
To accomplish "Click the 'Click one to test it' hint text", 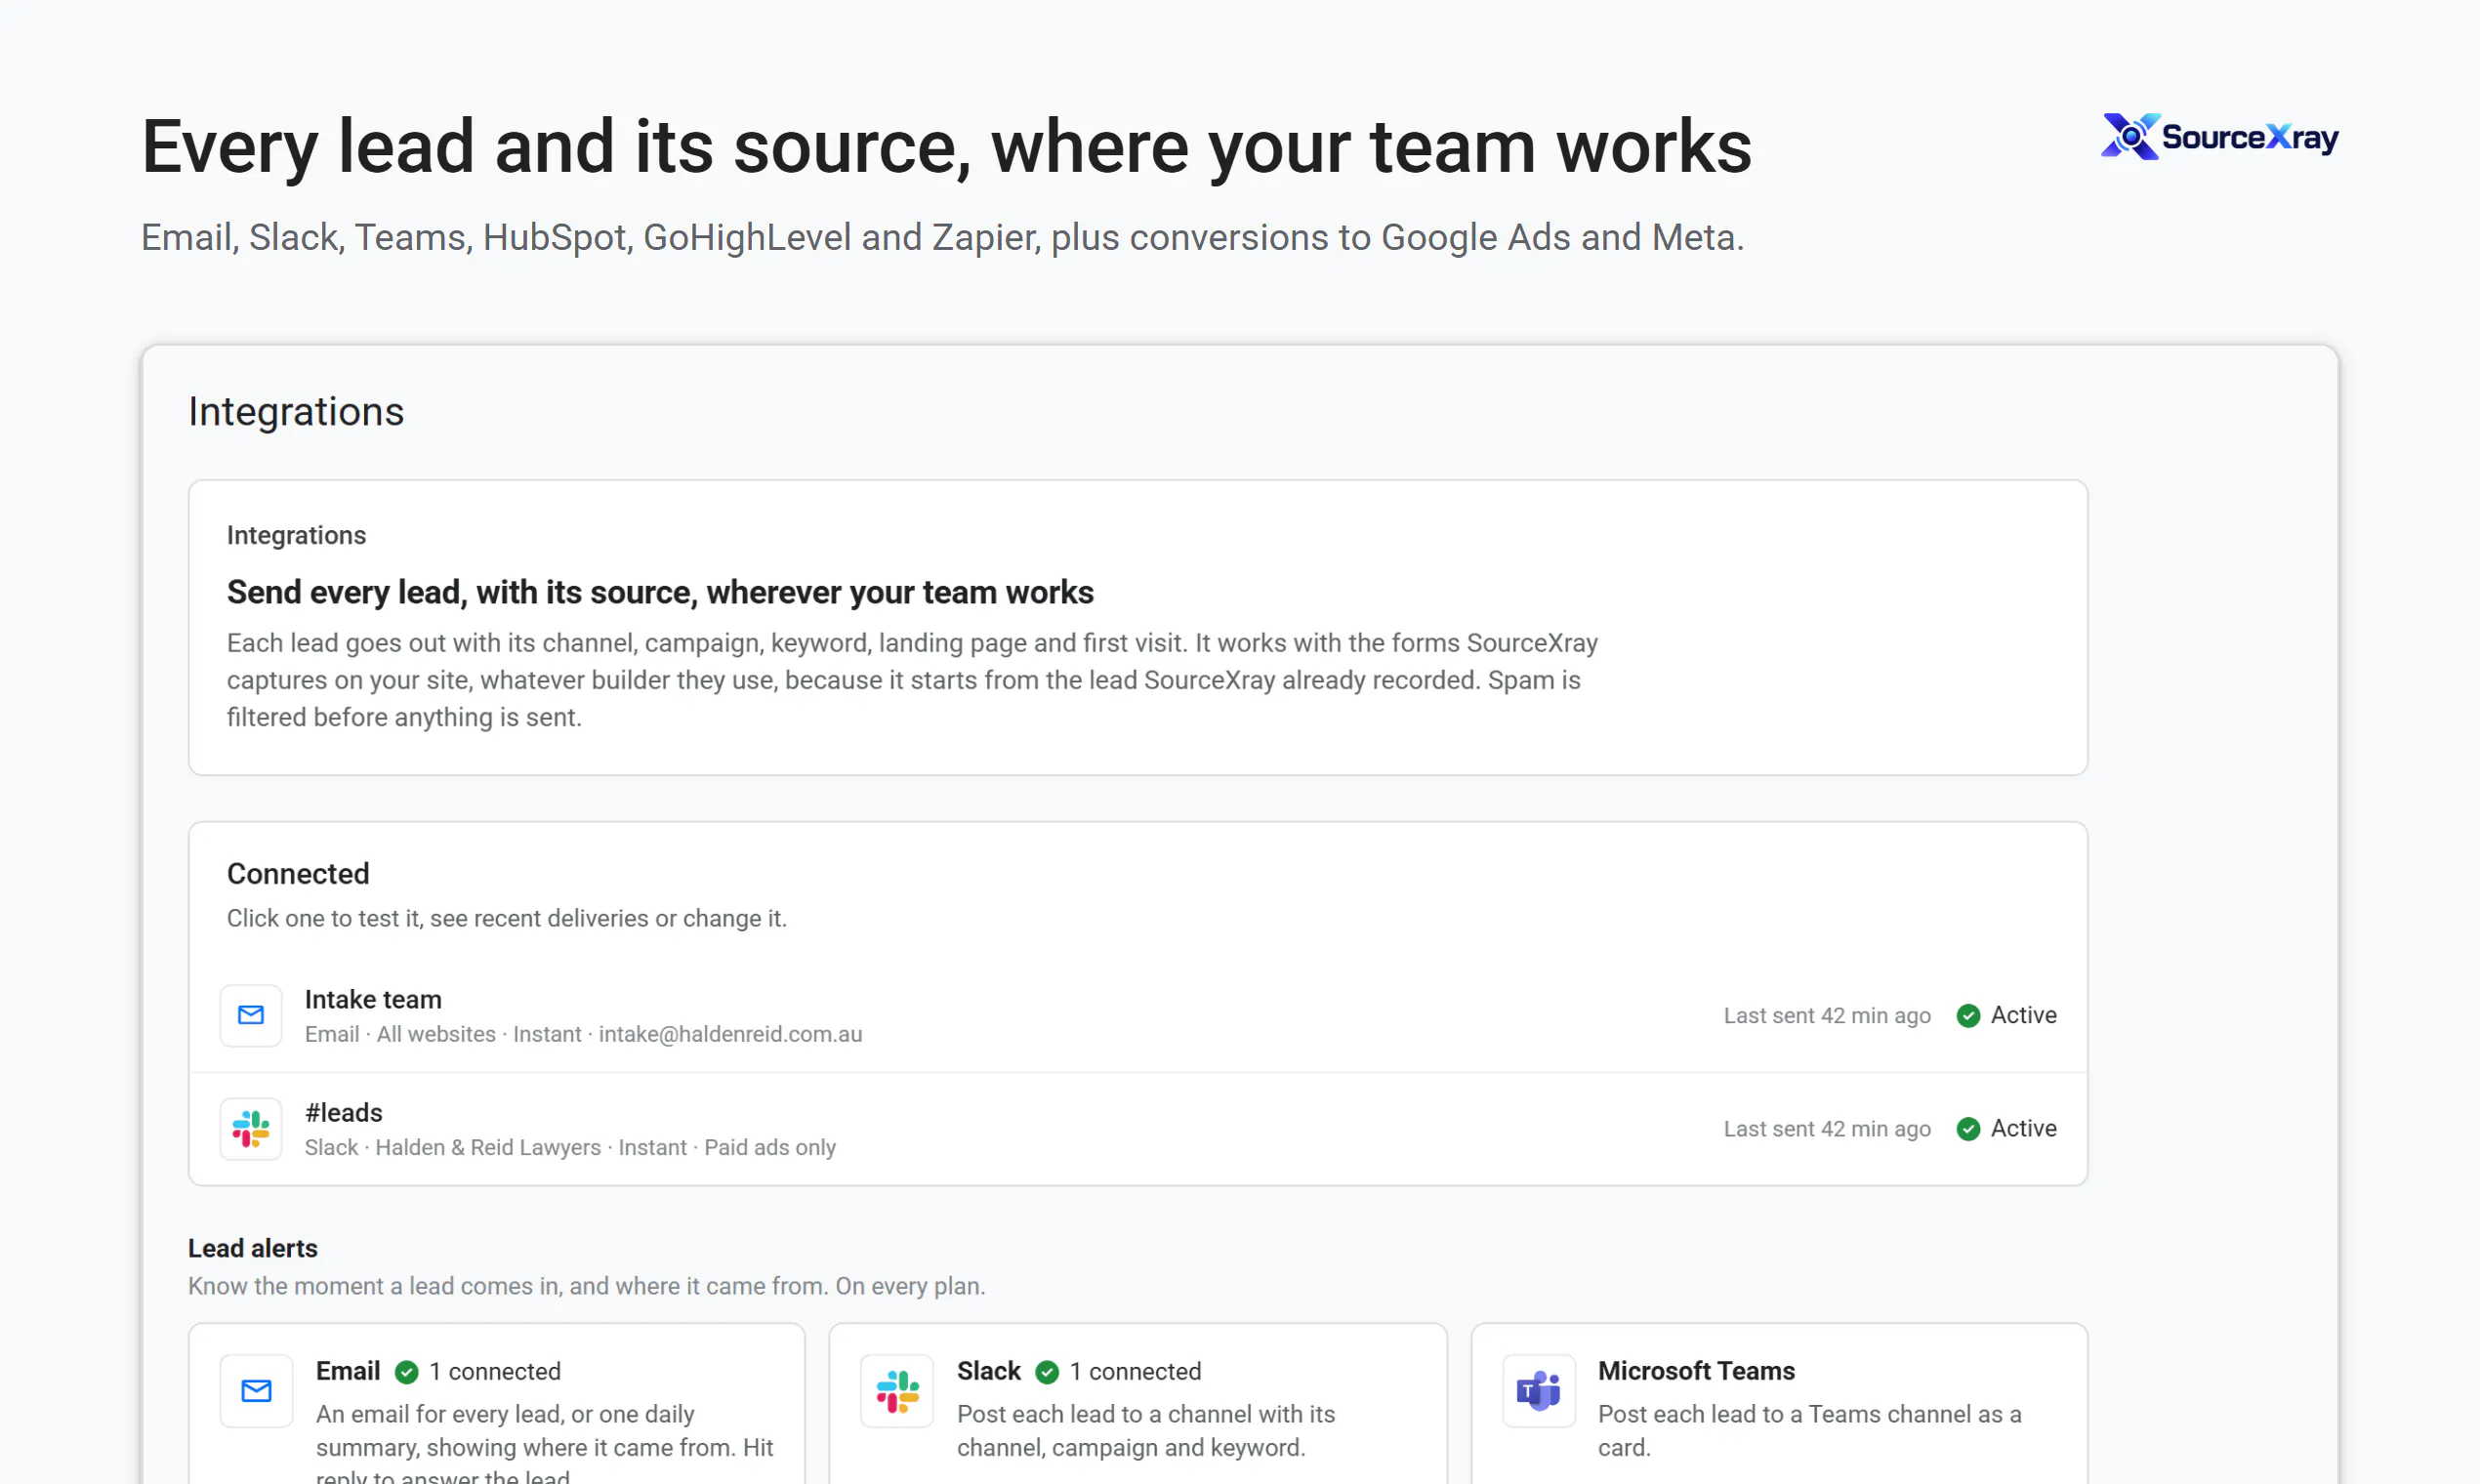I will [507, 918].
